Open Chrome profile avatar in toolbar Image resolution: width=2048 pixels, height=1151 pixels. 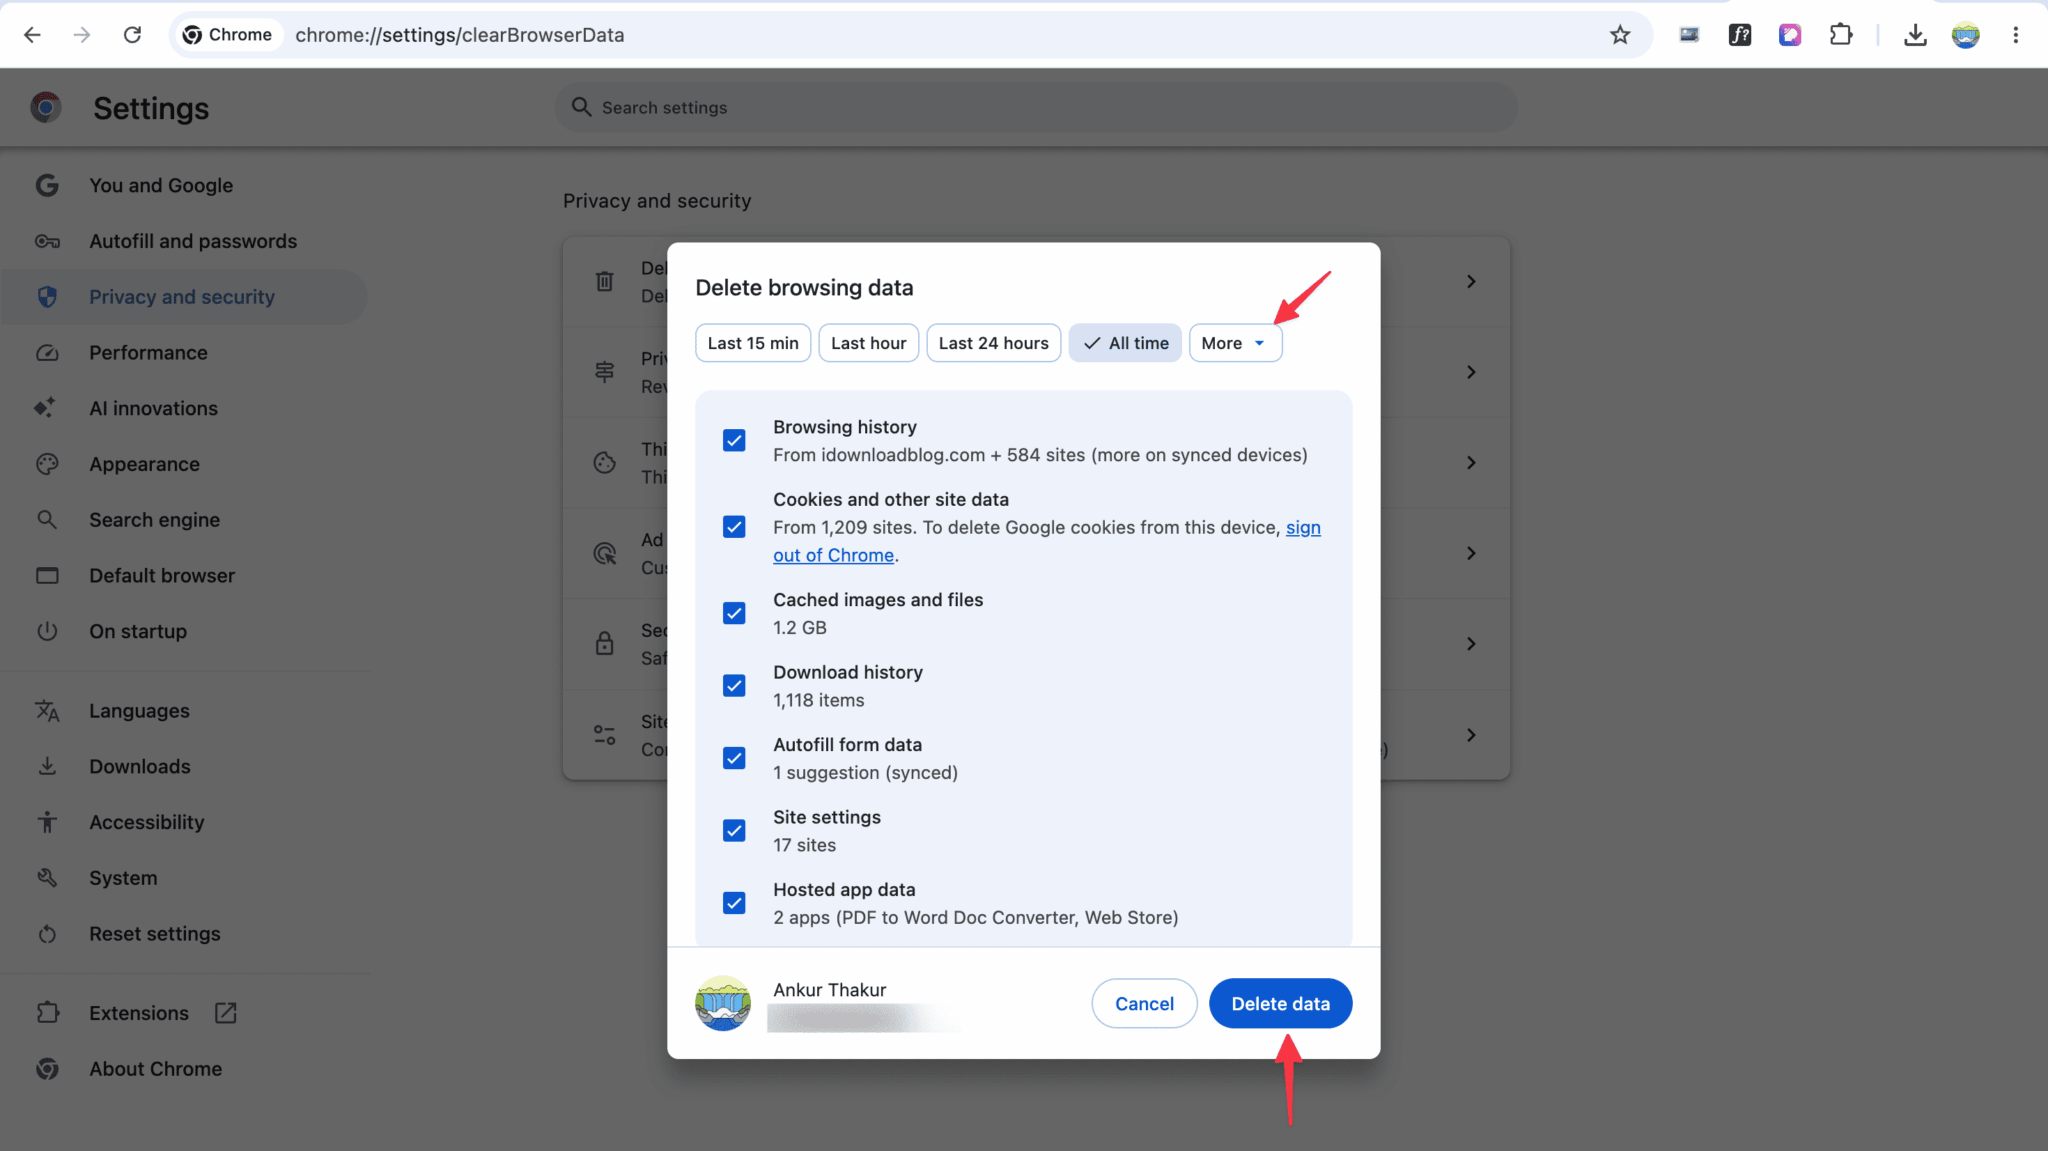(x=1965, y=35)
